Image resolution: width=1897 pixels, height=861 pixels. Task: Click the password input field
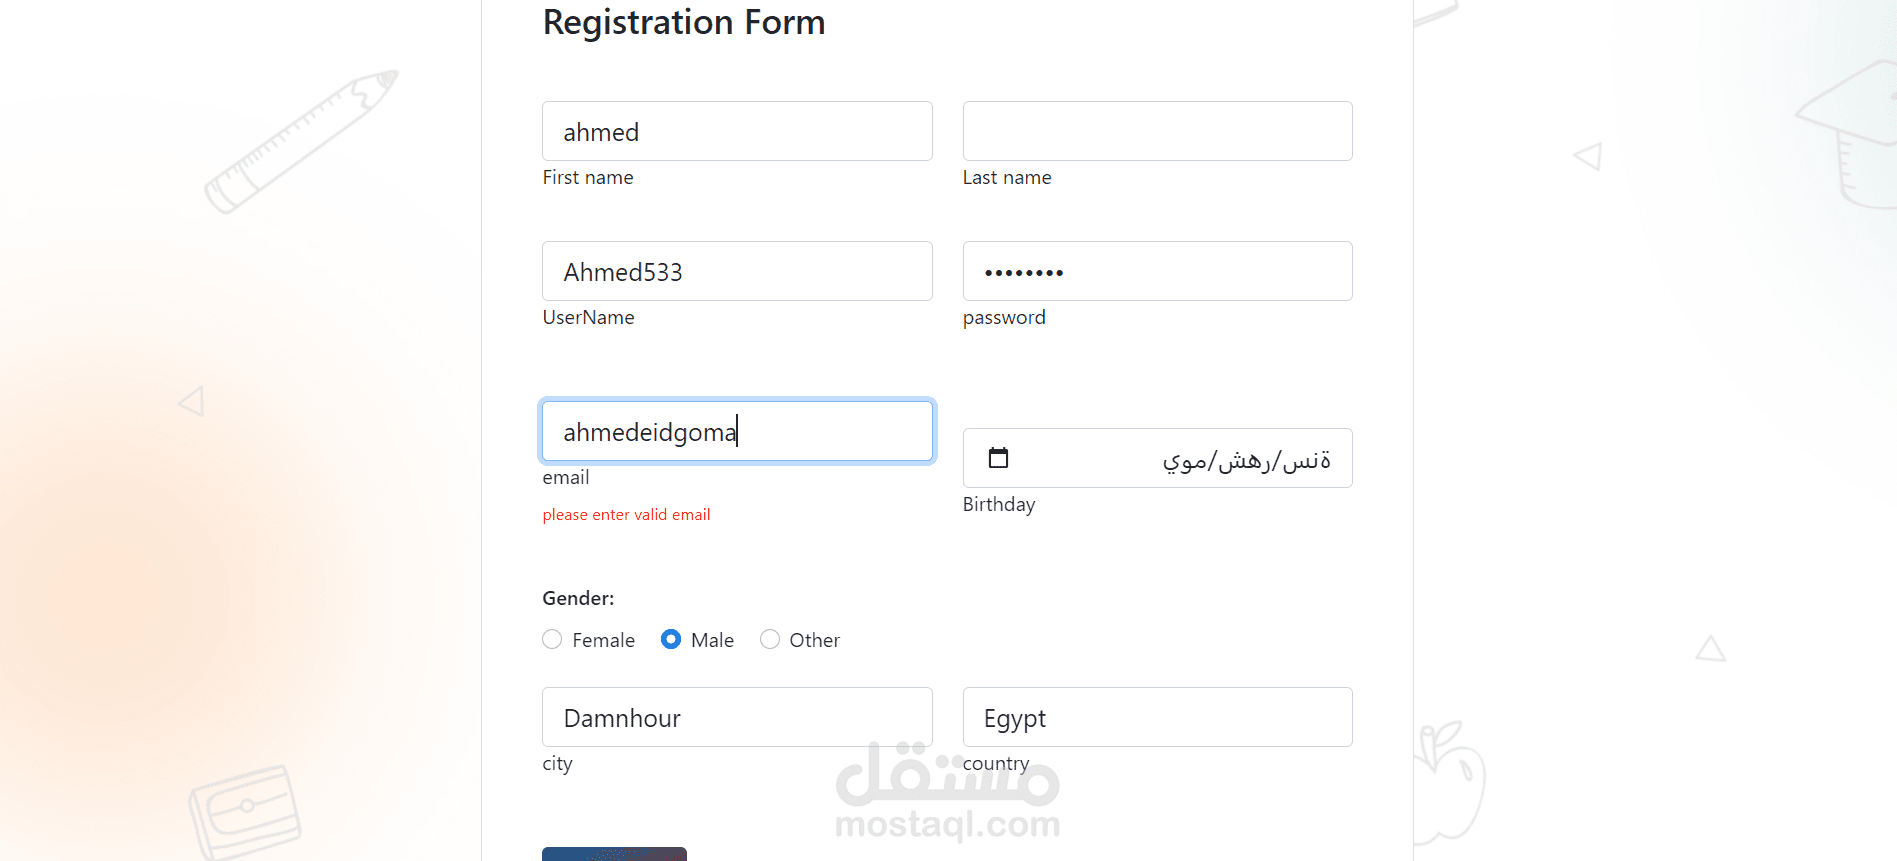[x=1157, y=271]
